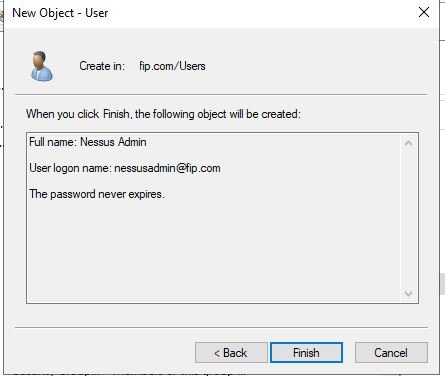Click the Finish button to create user

pos(306,352)
